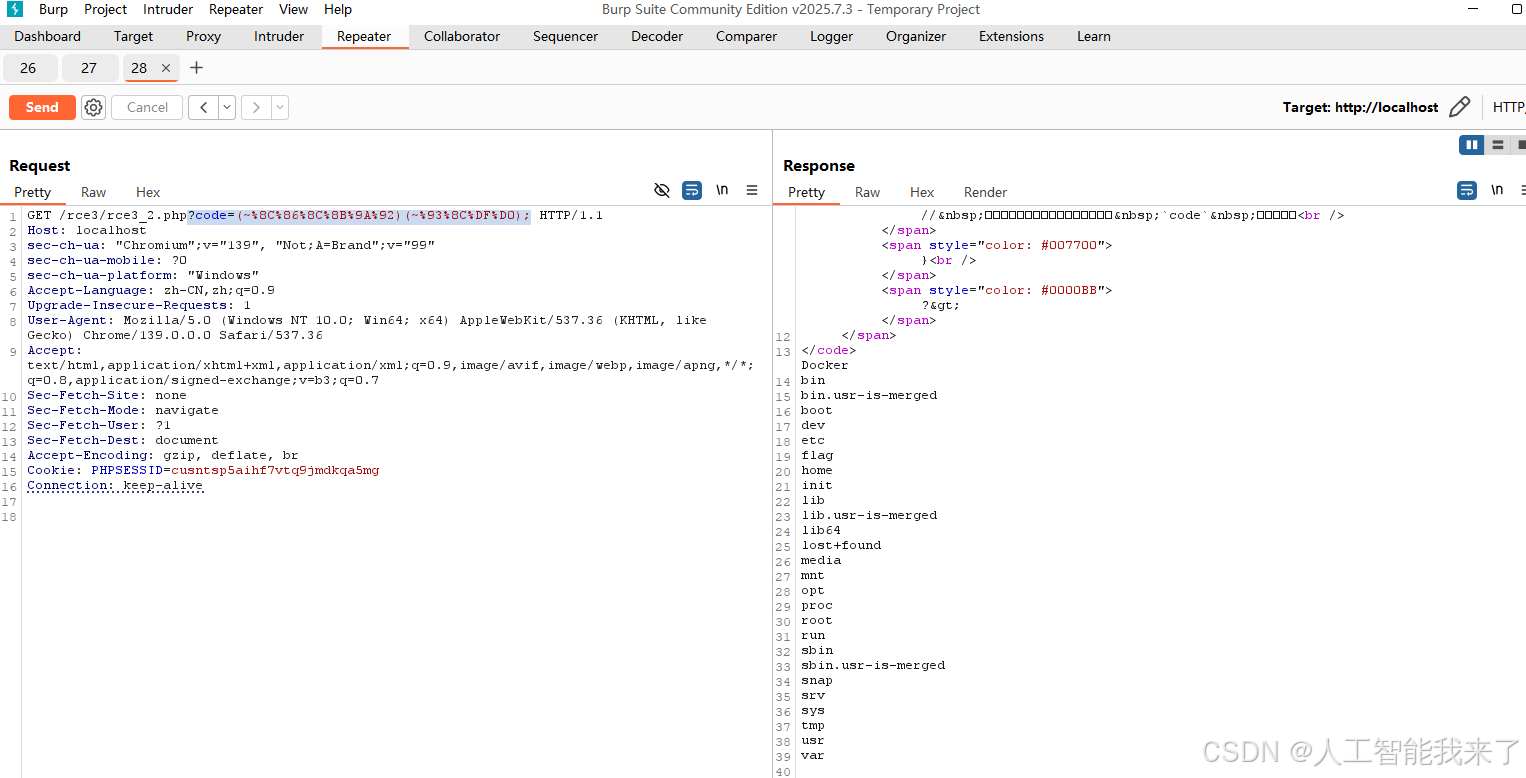Viewport: 1526px width, 778px height.
Task: Click the Sec-Fetch-Mode: navigate header
Action: click(x=123, y=410)
